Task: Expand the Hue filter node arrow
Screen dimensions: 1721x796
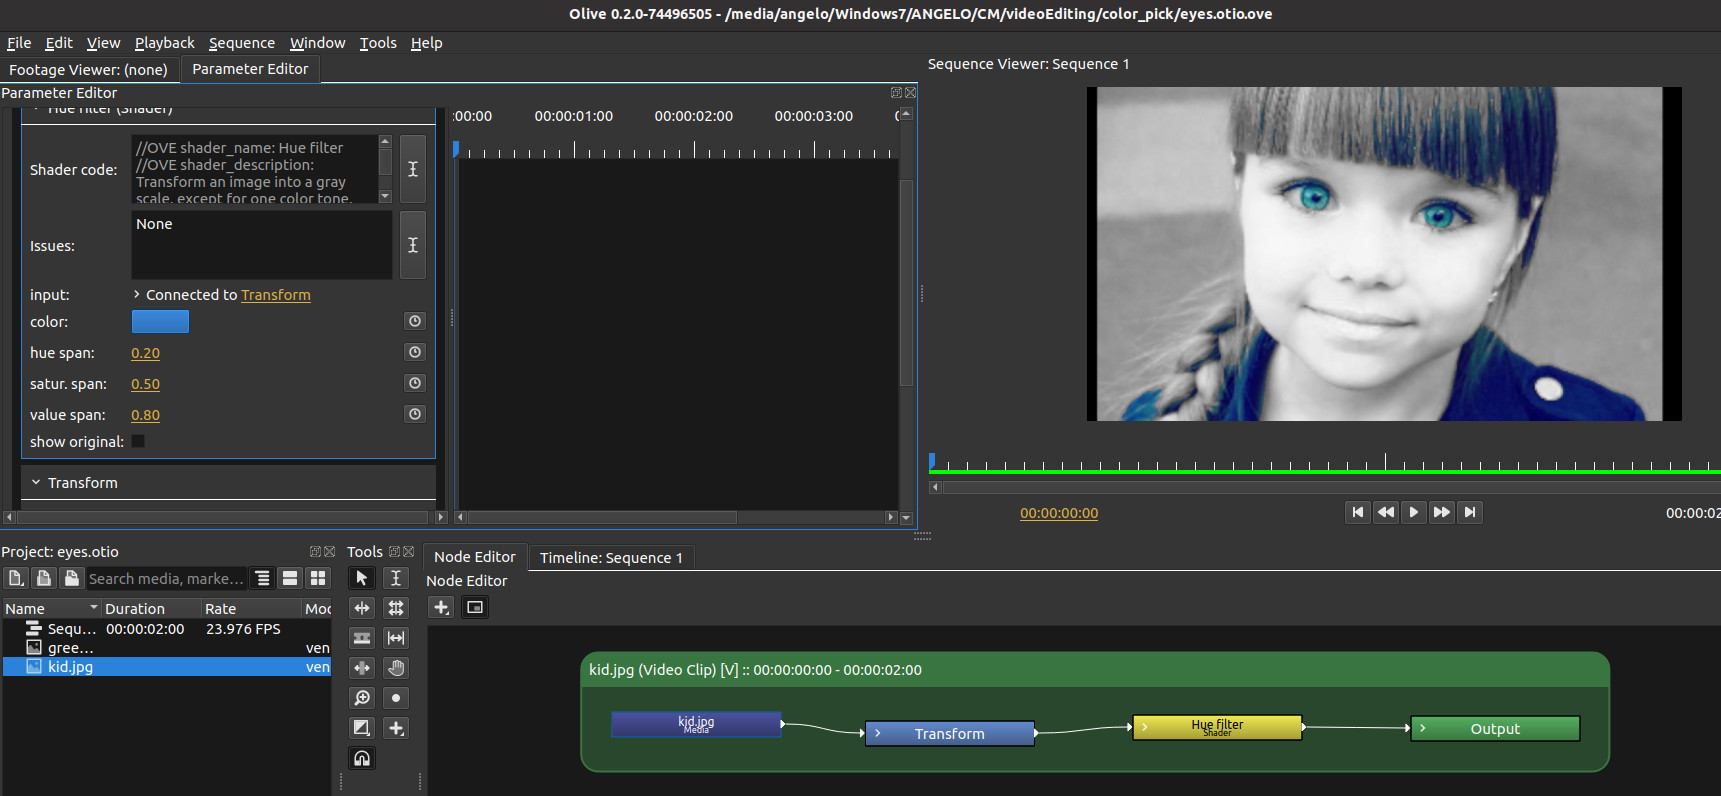Action: (1145, 727)
